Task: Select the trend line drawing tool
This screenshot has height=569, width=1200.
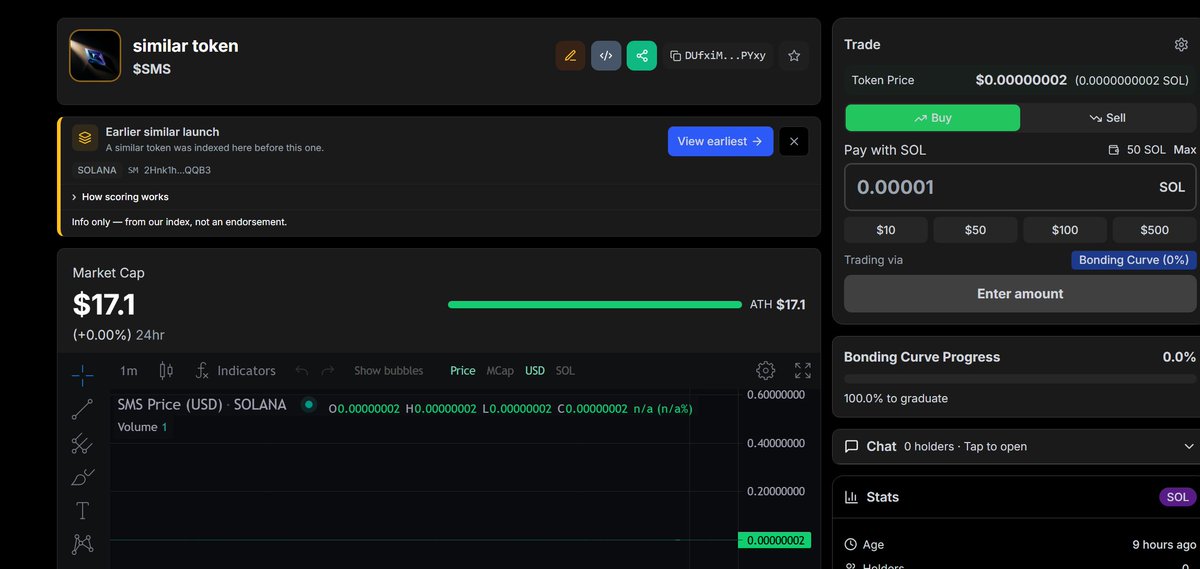Action: (x=82, y=409)
